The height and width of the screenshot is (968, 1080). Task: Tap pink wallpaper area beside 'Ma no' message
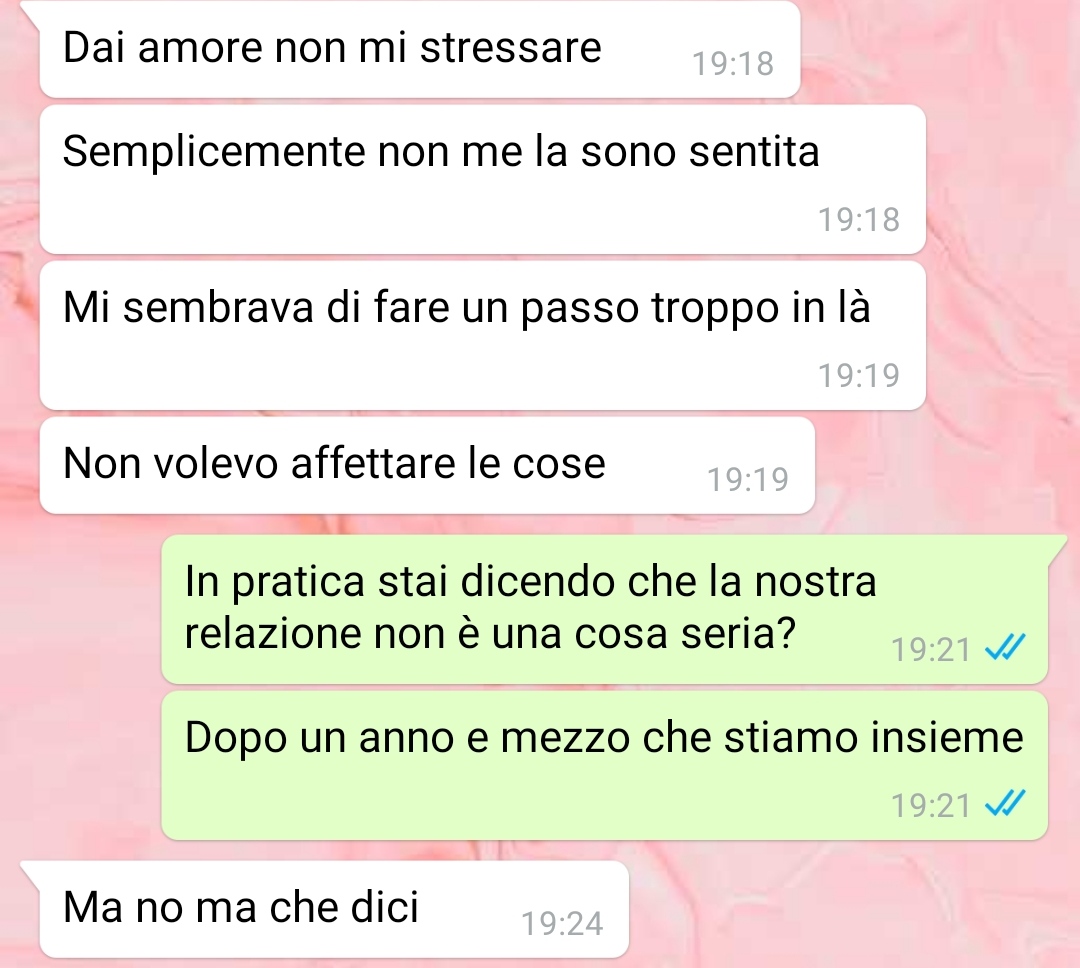854,909
